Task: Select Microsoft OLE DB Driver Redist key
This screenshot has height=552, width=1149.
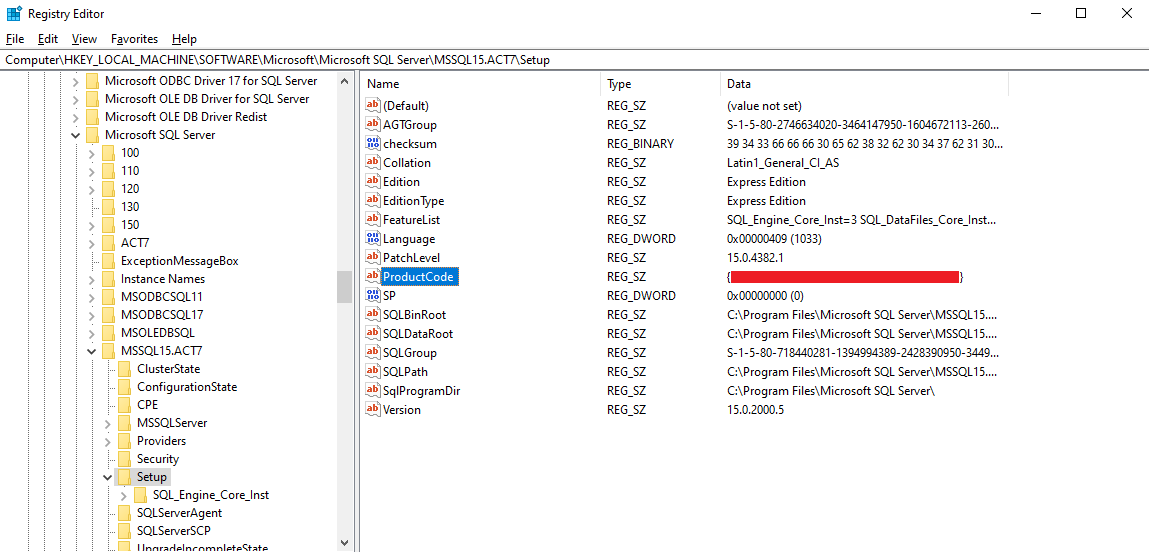Action: 186,117
